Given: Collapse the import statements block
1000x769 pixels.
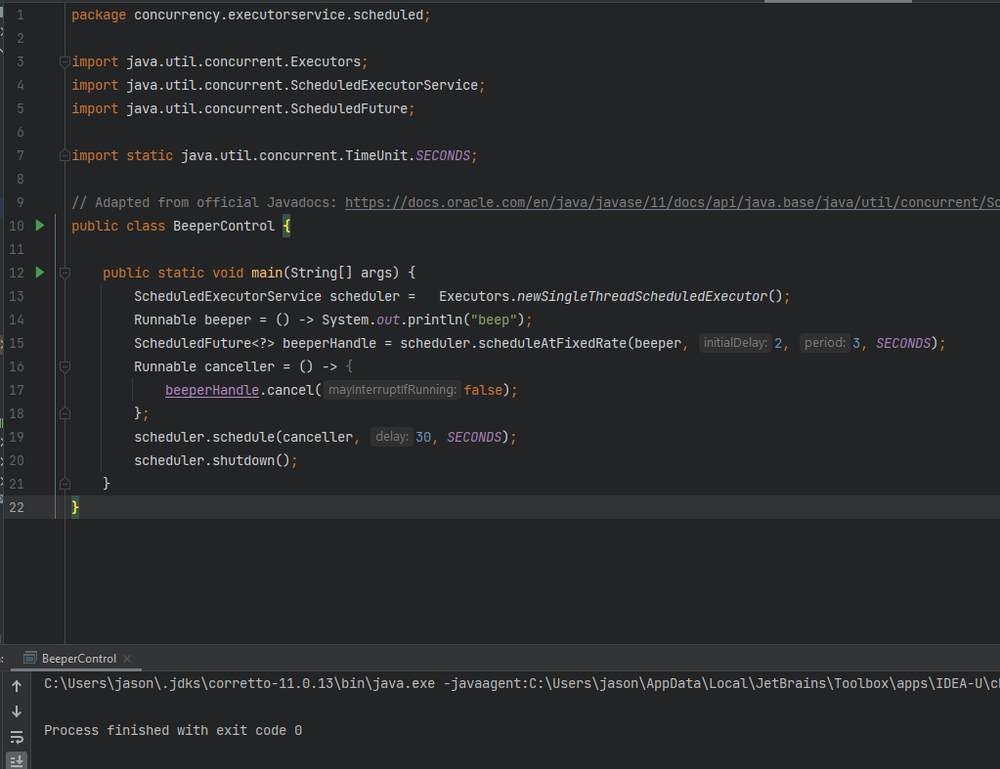Looking at the screenshot, I should [x=64, y=62].
